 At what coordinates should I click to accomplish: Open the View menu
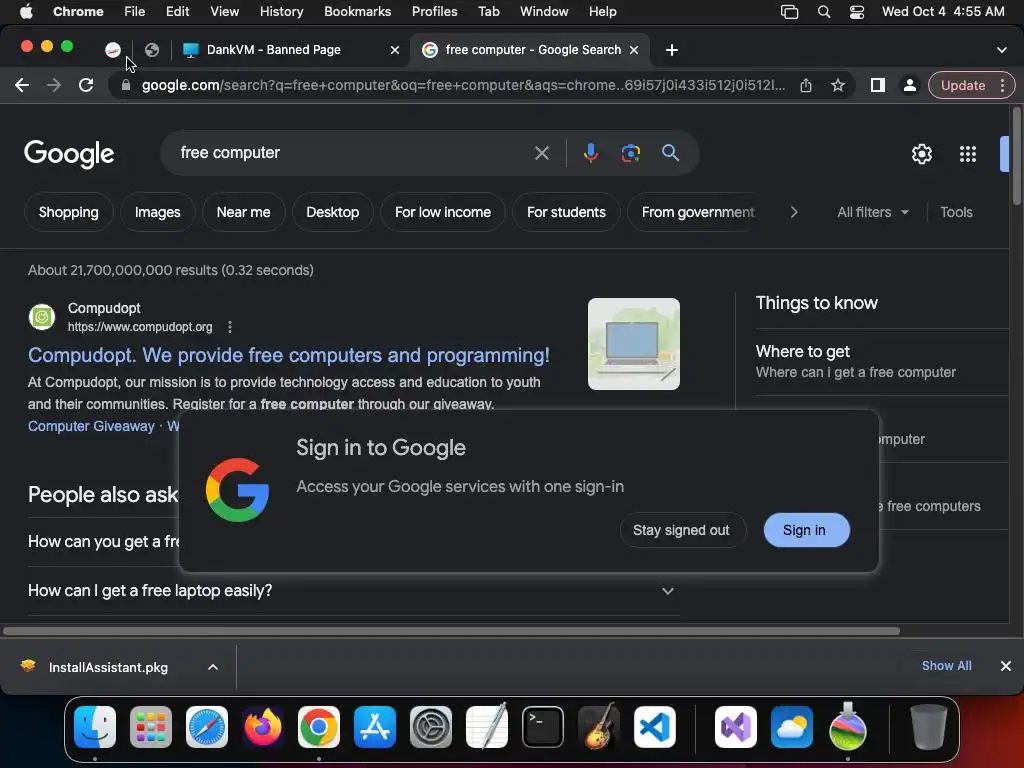point(224,12)
